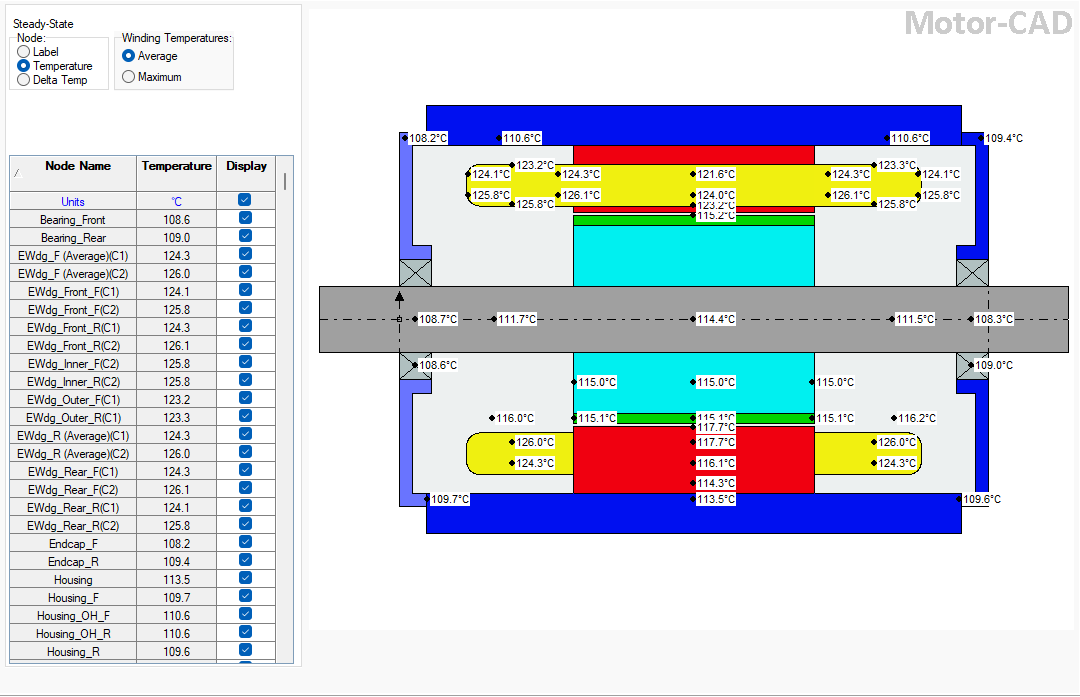Choose Maximum winding temperatures
The width and height of the screenshot is (1080, 697).
[x=128, y=77]
